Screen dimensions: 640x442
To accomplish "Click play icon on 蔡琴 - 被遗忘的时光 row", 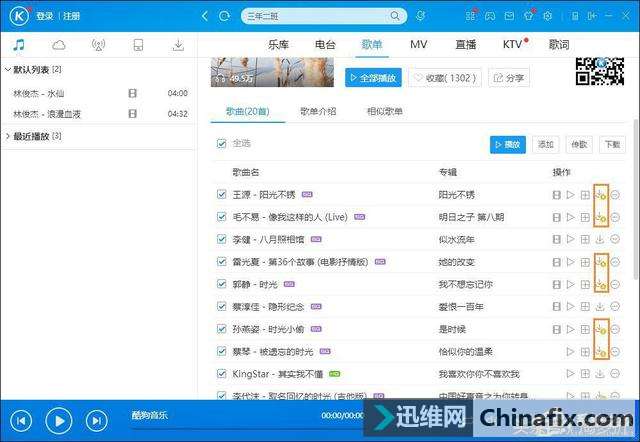I will pyautogui.click(x=570, y=351).
